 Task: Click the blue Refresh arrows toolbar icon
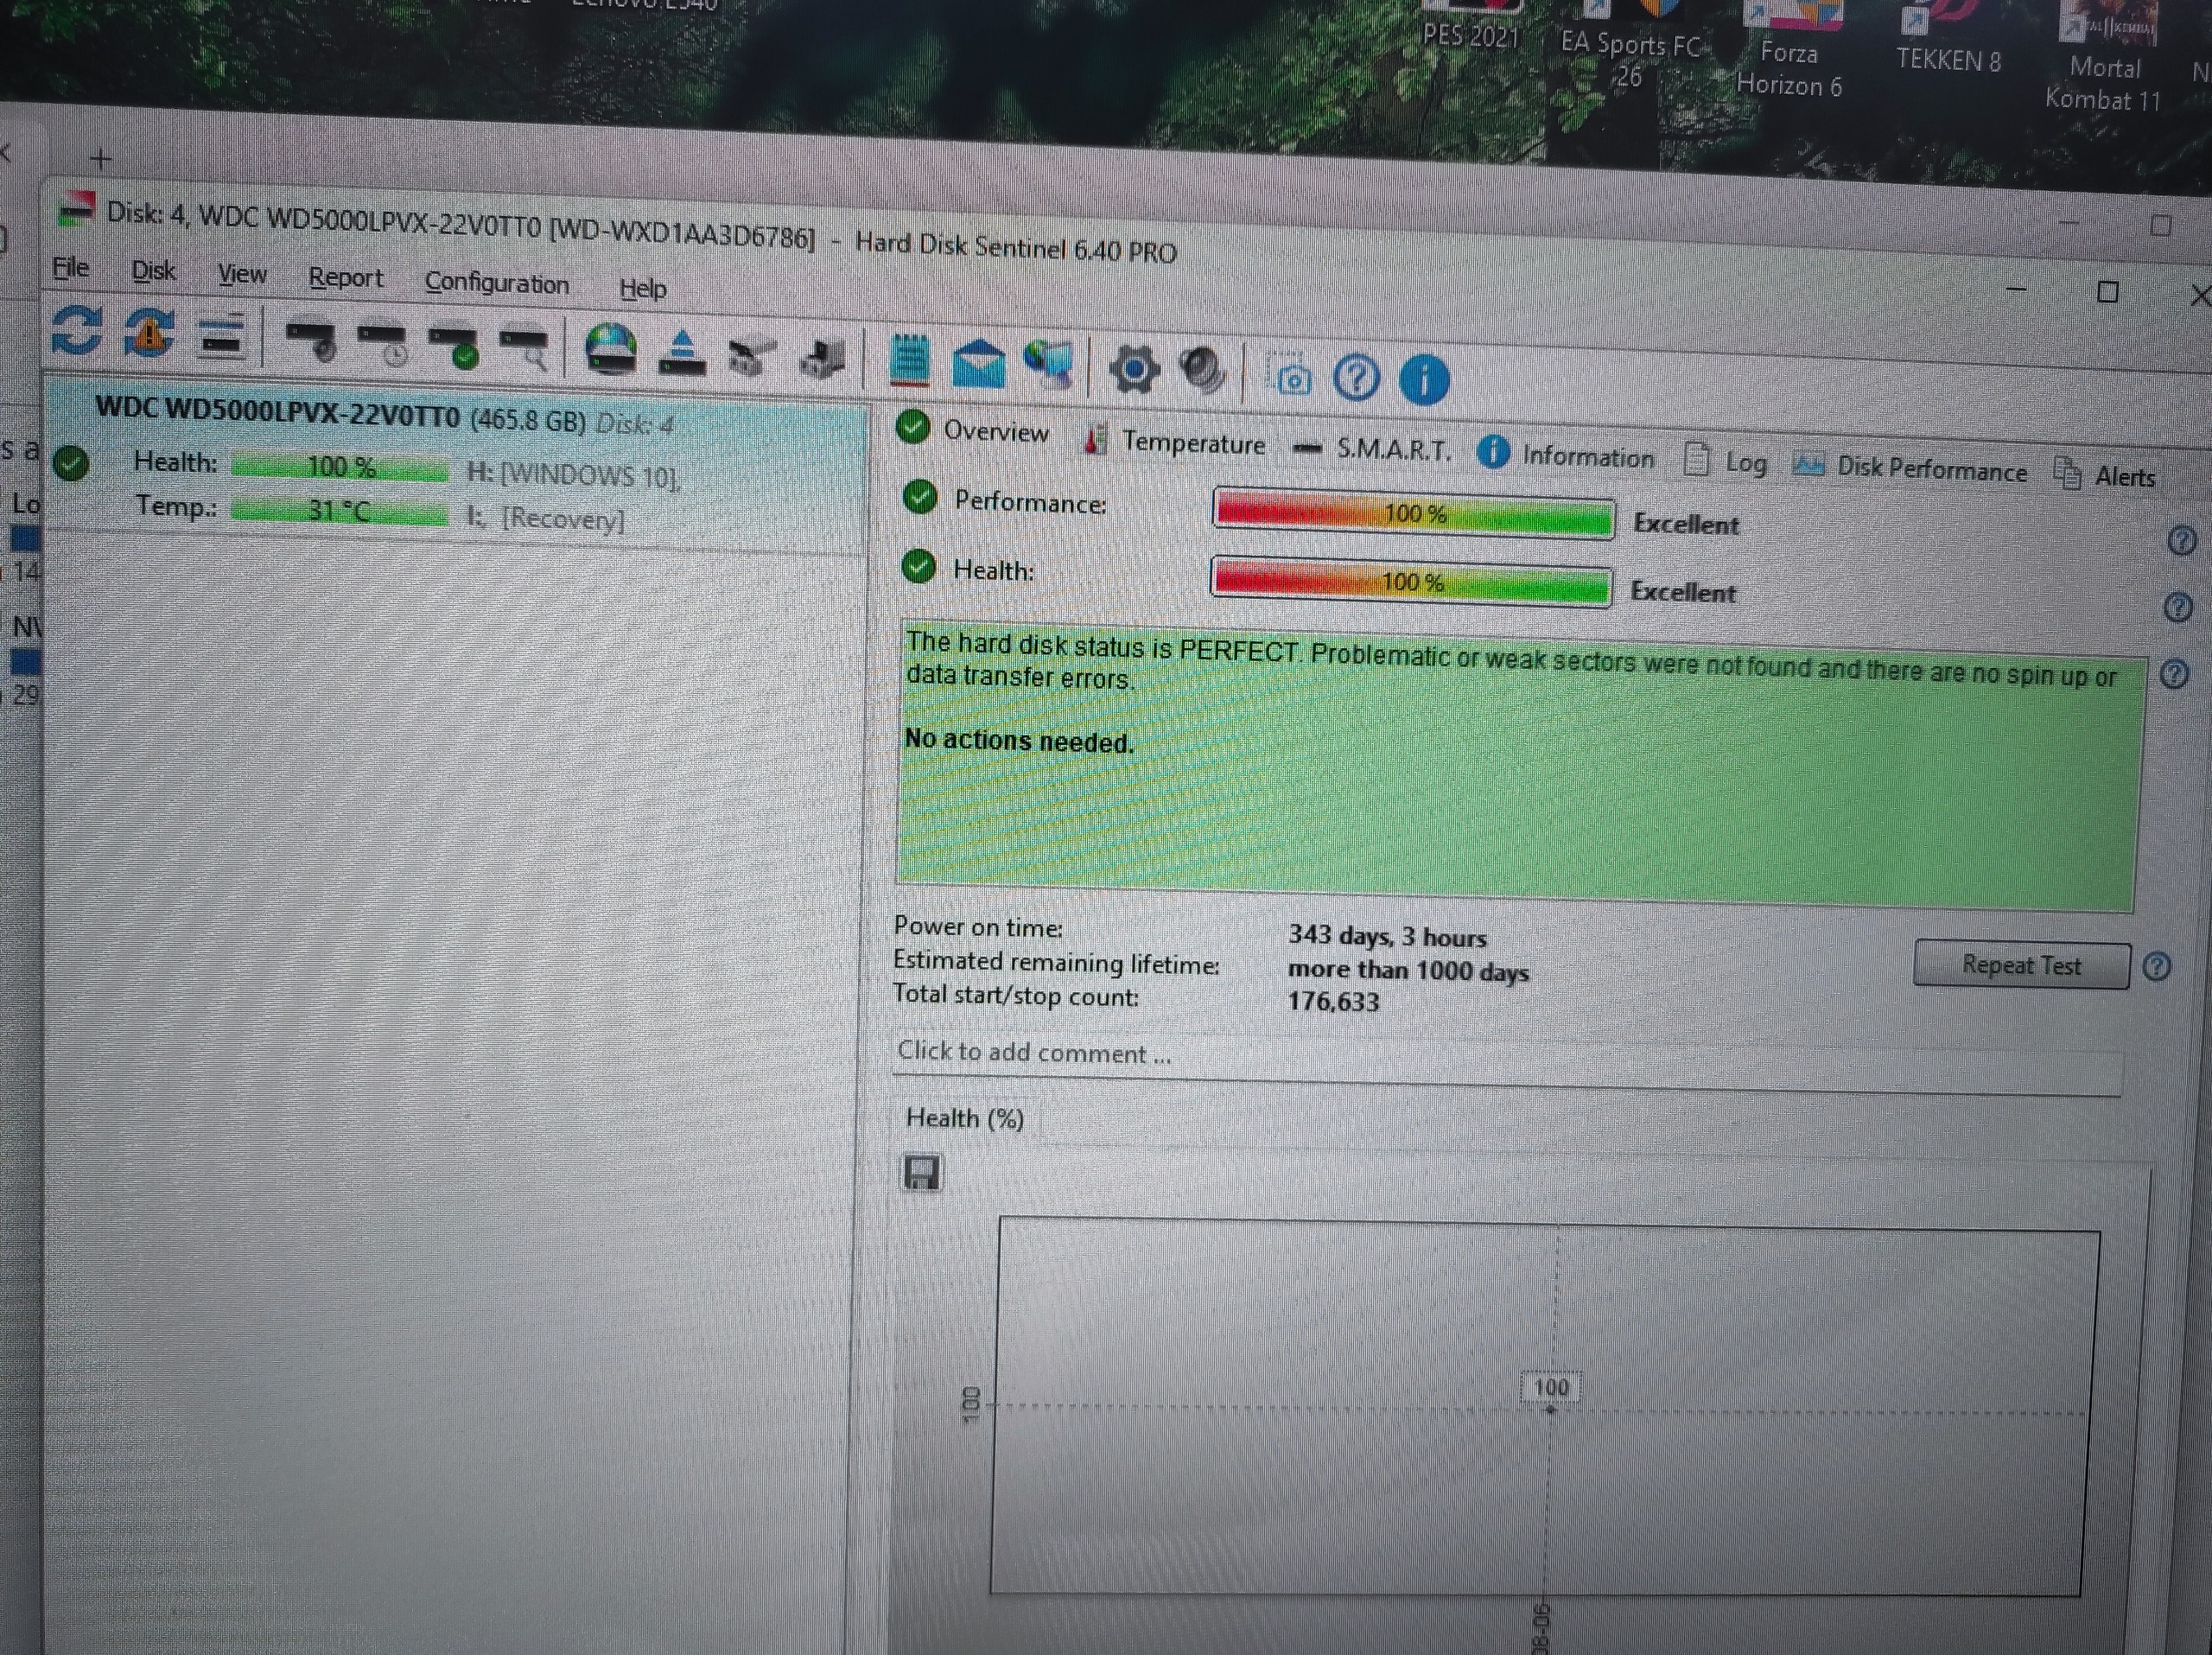tap(77, 330)
